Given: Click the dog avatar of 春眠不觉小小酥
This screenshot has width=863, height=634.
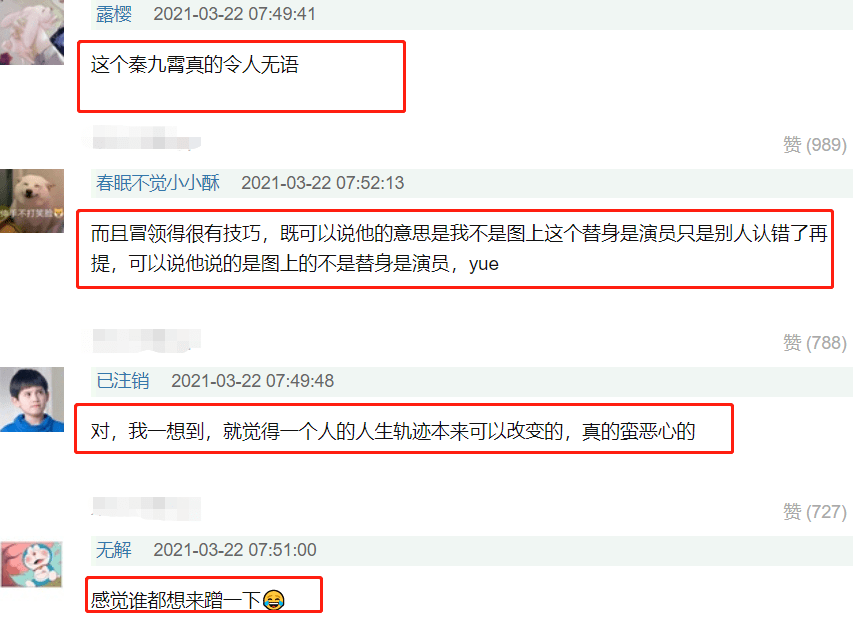Looking at the screenshot, I should click(x=32, y=201).
